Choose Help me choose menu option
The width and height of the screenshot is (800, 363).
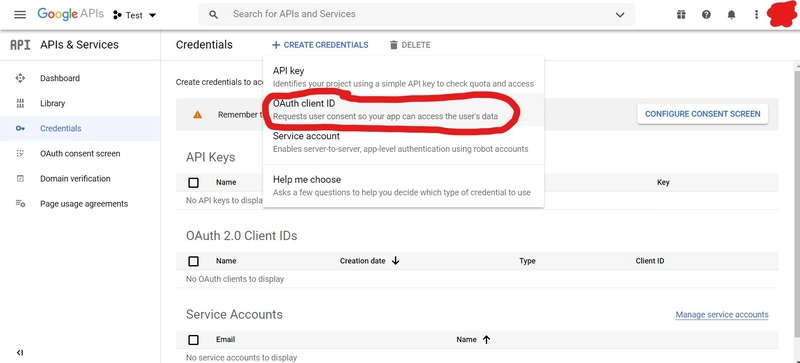pyautogui.click(x=404, y=186)
